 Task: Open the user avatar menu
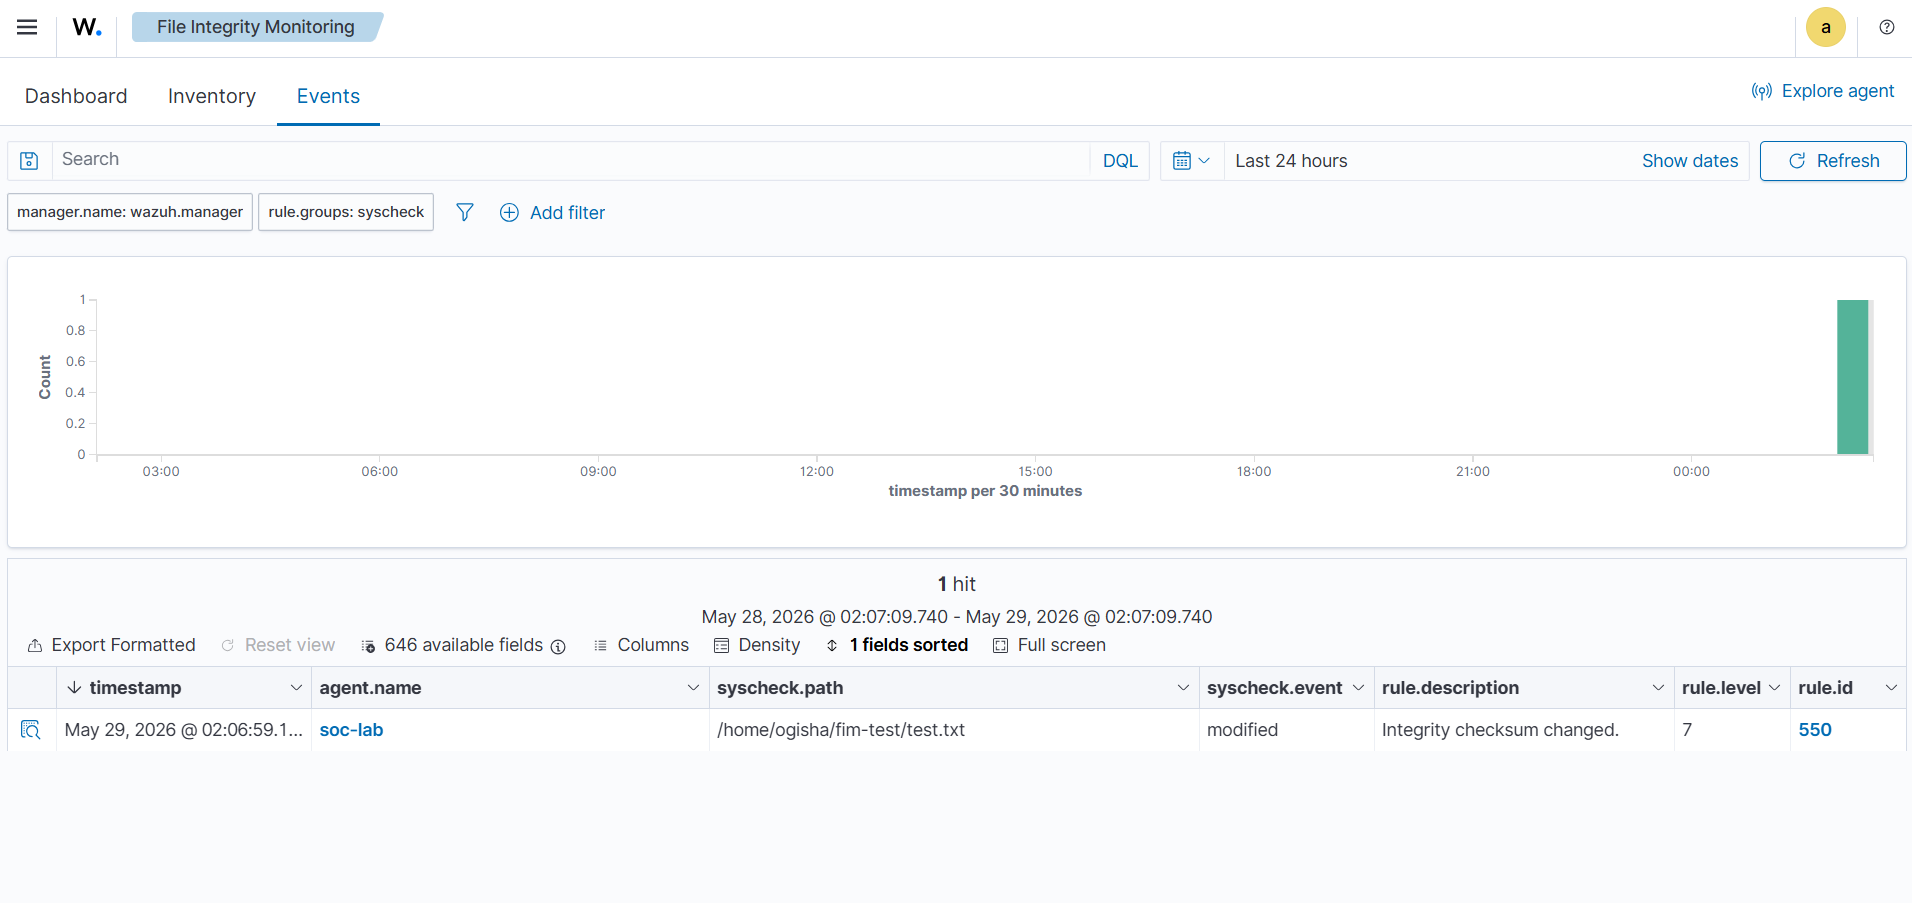click(x=1825, y=27)
